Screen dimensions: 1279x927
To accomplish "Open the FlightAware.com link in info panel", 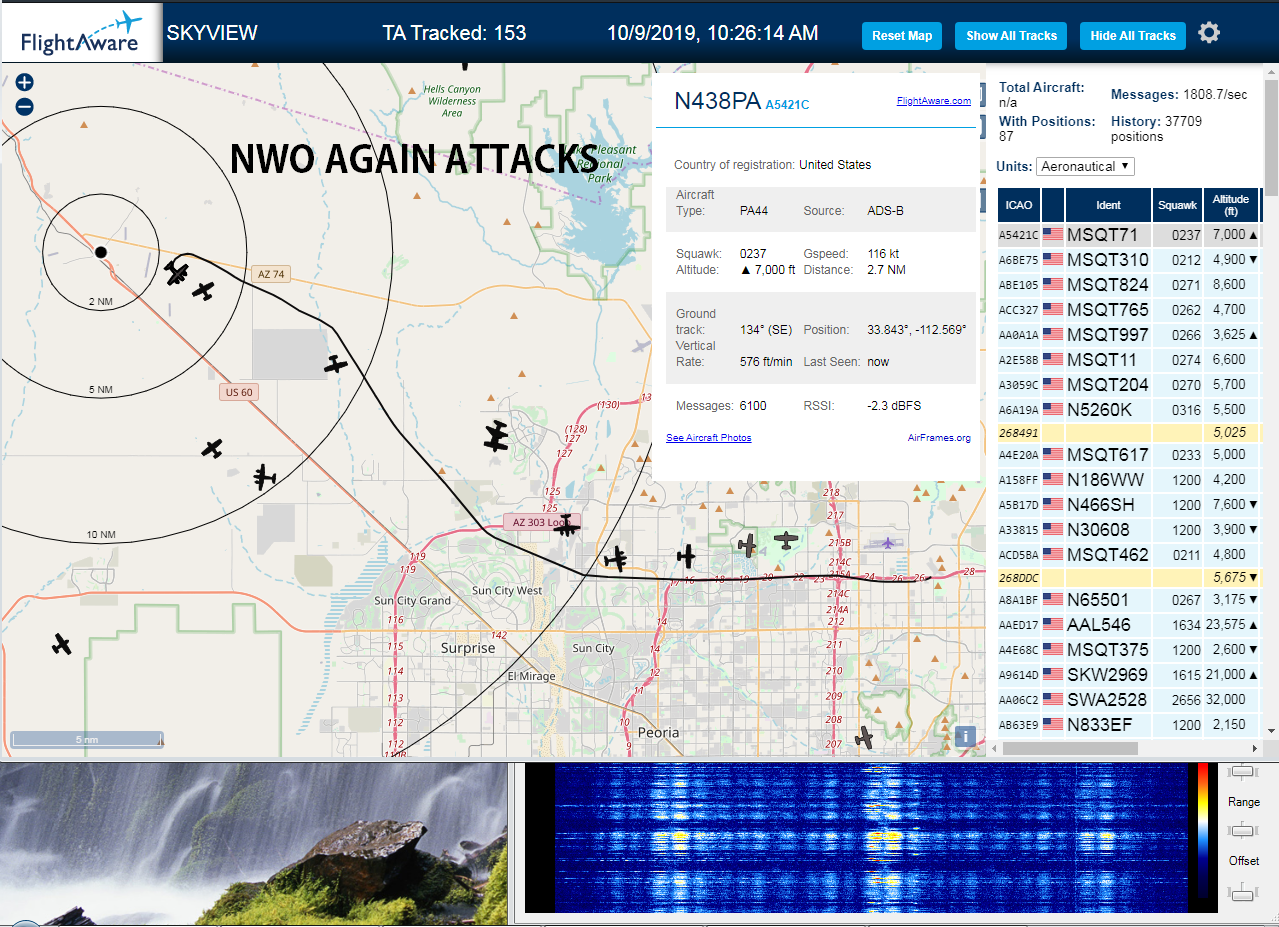I will pos(934,101).
